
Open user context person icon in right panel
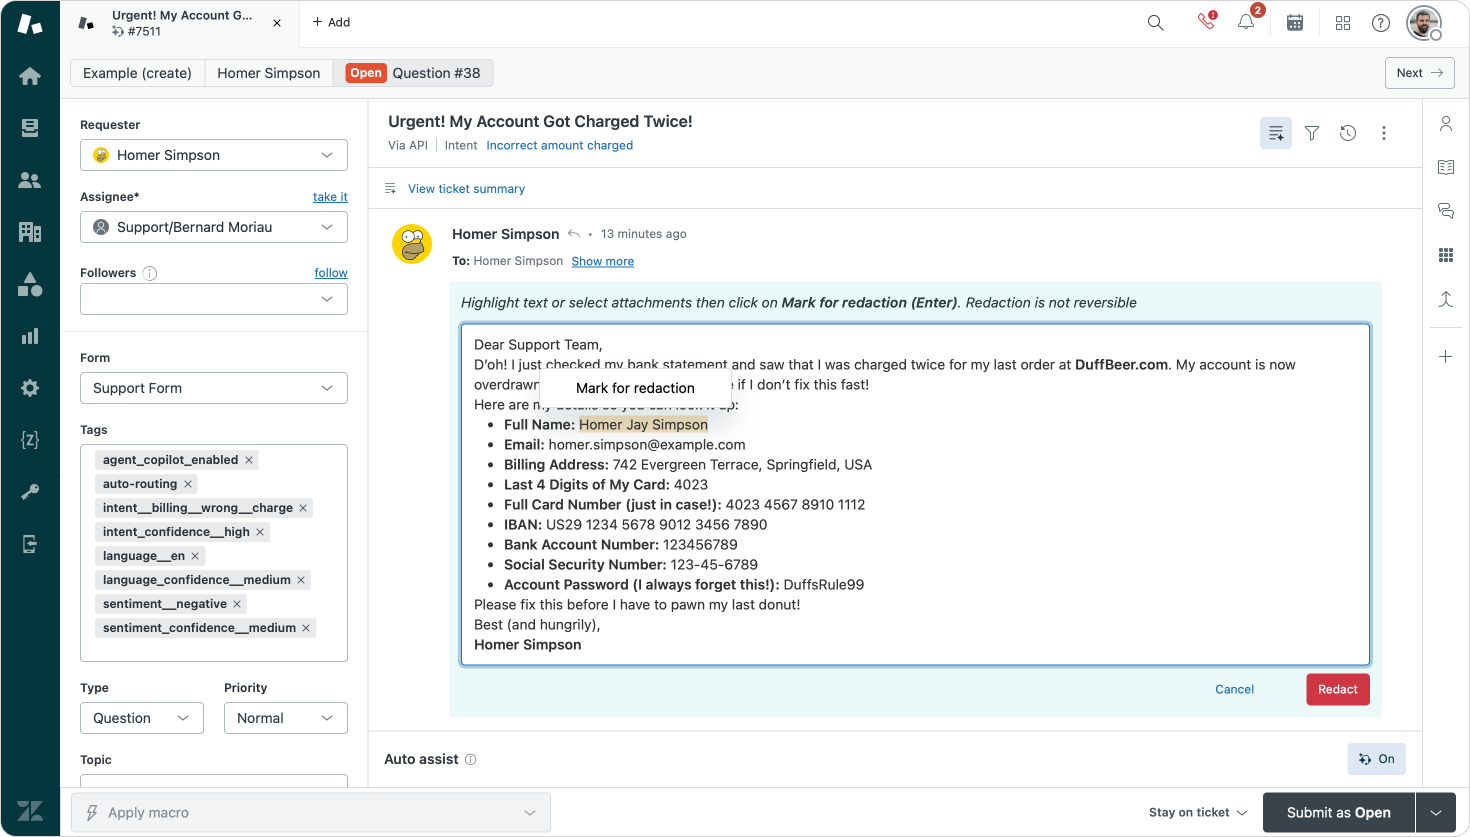tap(1446, 124)
